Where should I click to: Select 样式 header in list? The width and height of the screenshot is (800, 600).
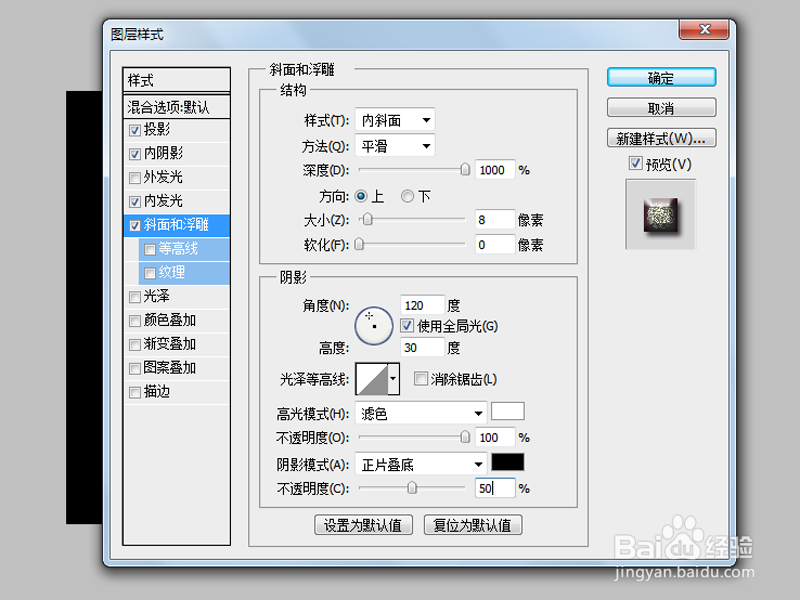click(x=177, y=80)
